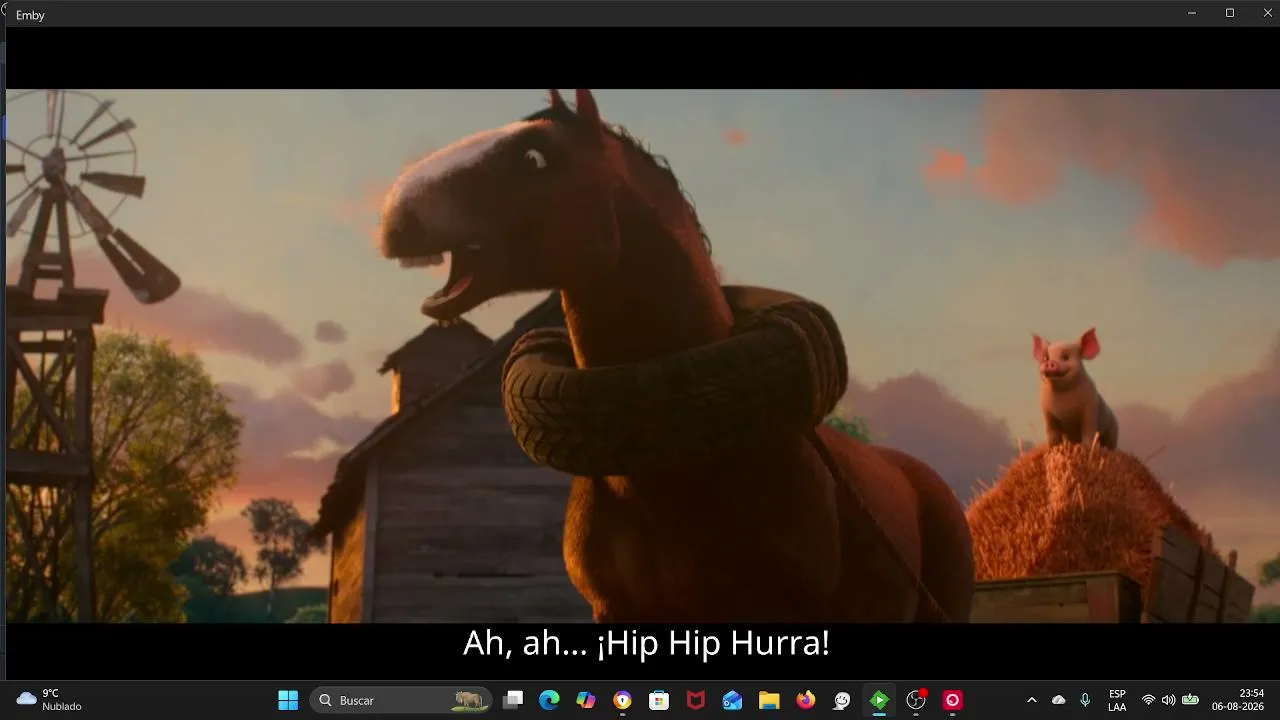1280x720 pixels.
Task: Open Microsoft Store from the taskbar
Action: (659, 700)
